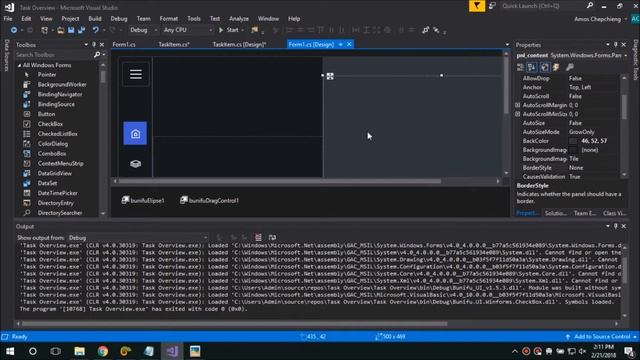This screenshot has height=360, width=640.
Task: Open the File menu
Action: click(x=8, y=19)
